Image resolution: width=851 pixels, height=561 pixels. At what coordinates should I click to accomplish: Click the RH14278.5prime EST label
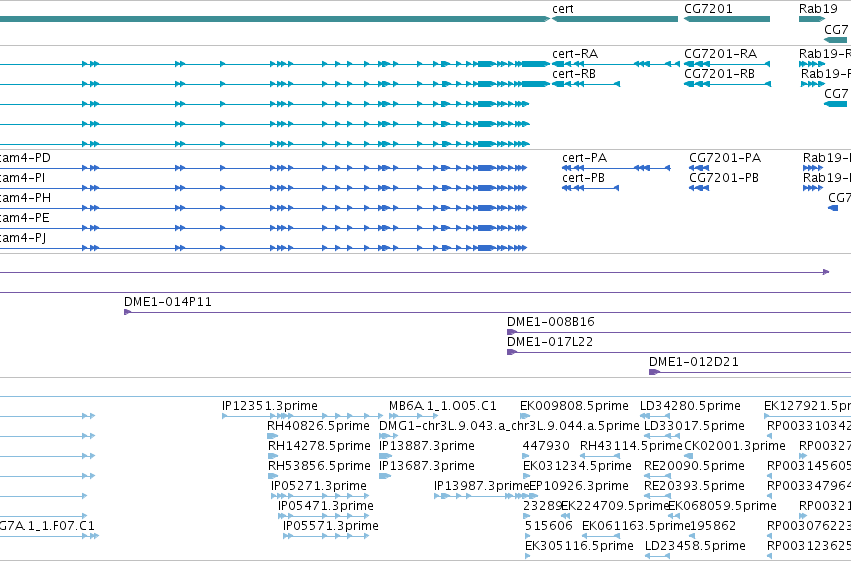(x=319, y=446)
